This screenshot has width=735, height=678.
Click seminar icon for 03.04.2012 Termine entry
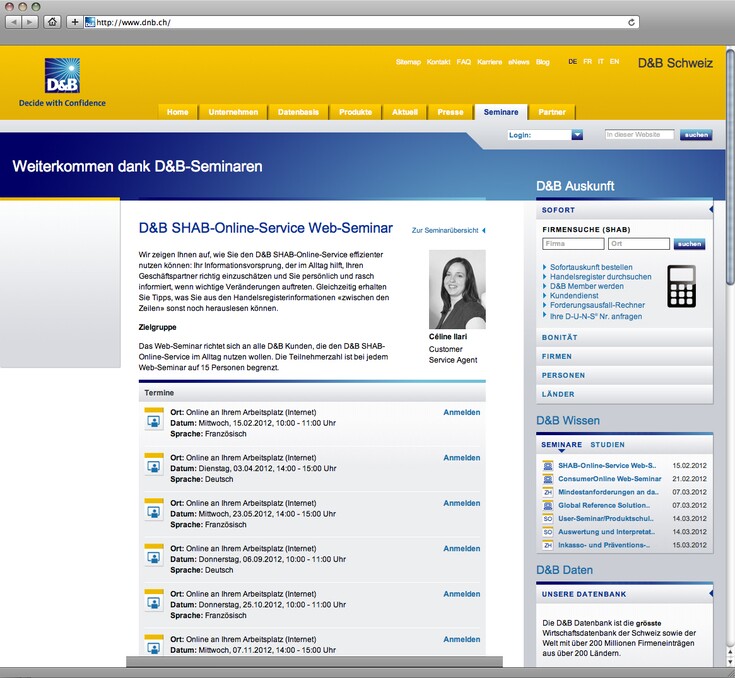(x=154, y=463)
